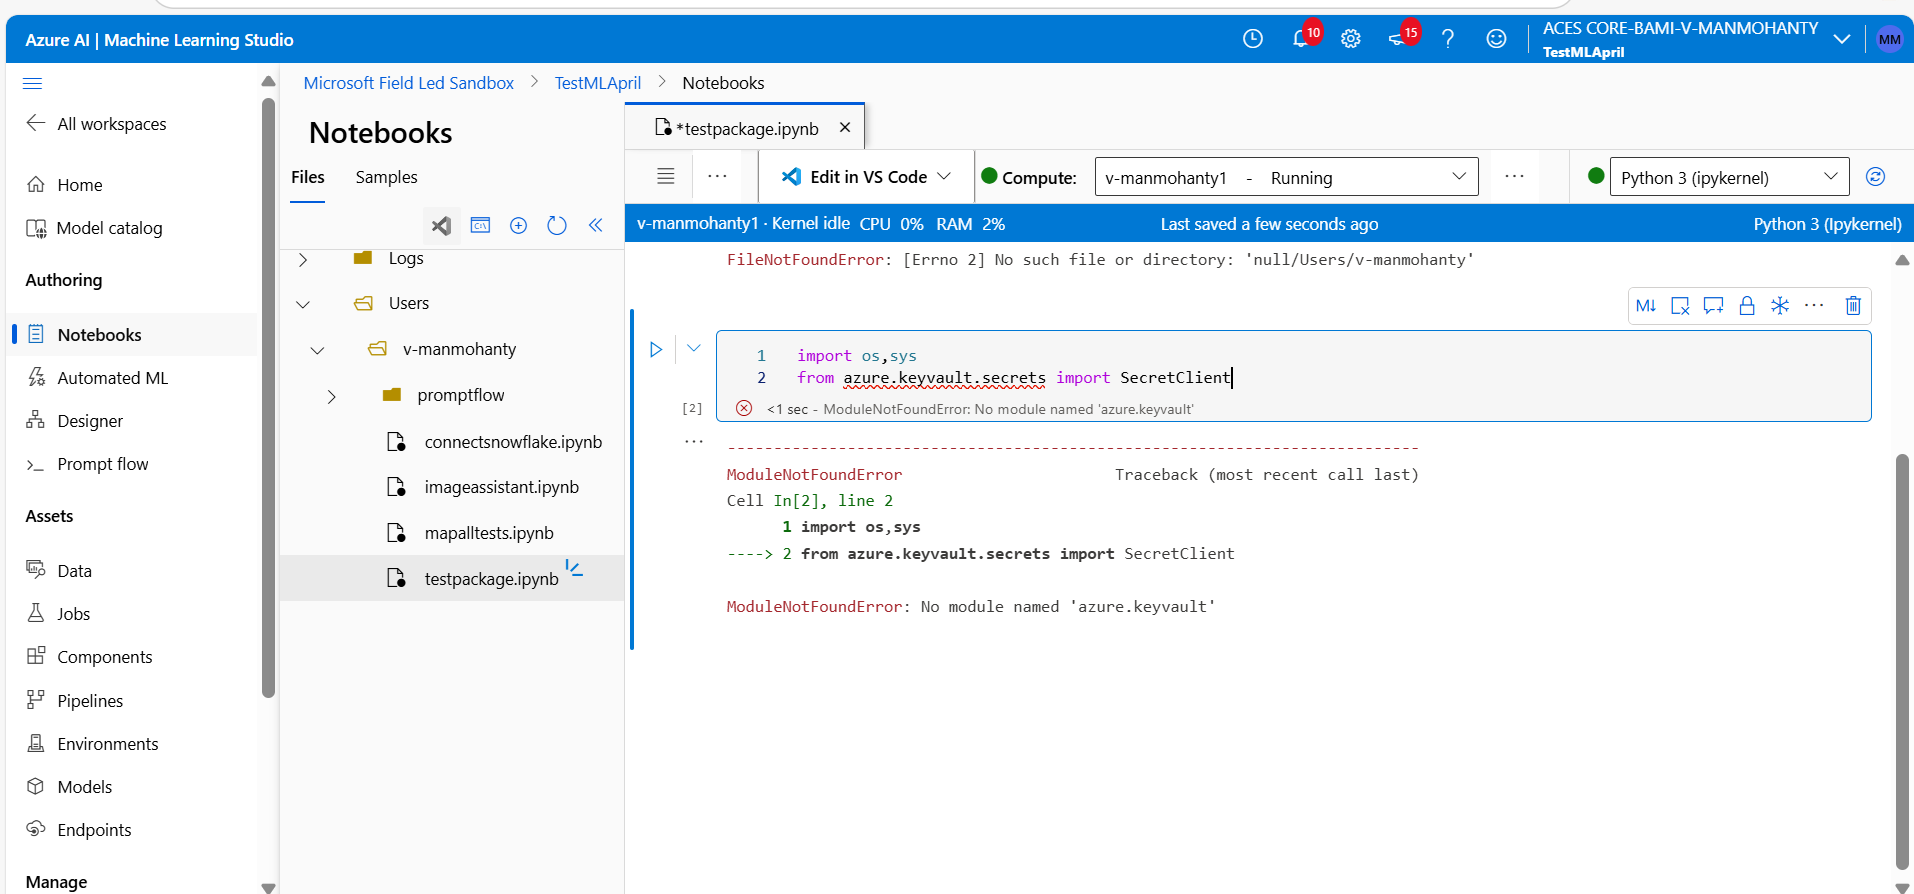Delete the cell with trash icon
The image size is (1914, 894).
(x=1853, y=306)
